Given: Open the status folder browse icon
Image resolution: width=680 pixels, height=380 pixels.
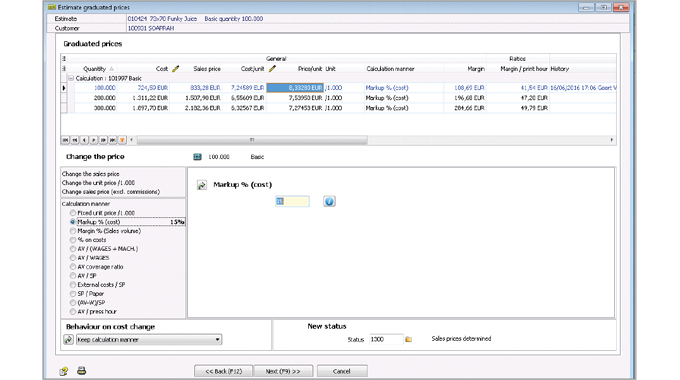Looking at the screenshot, I should pos(409,339).
